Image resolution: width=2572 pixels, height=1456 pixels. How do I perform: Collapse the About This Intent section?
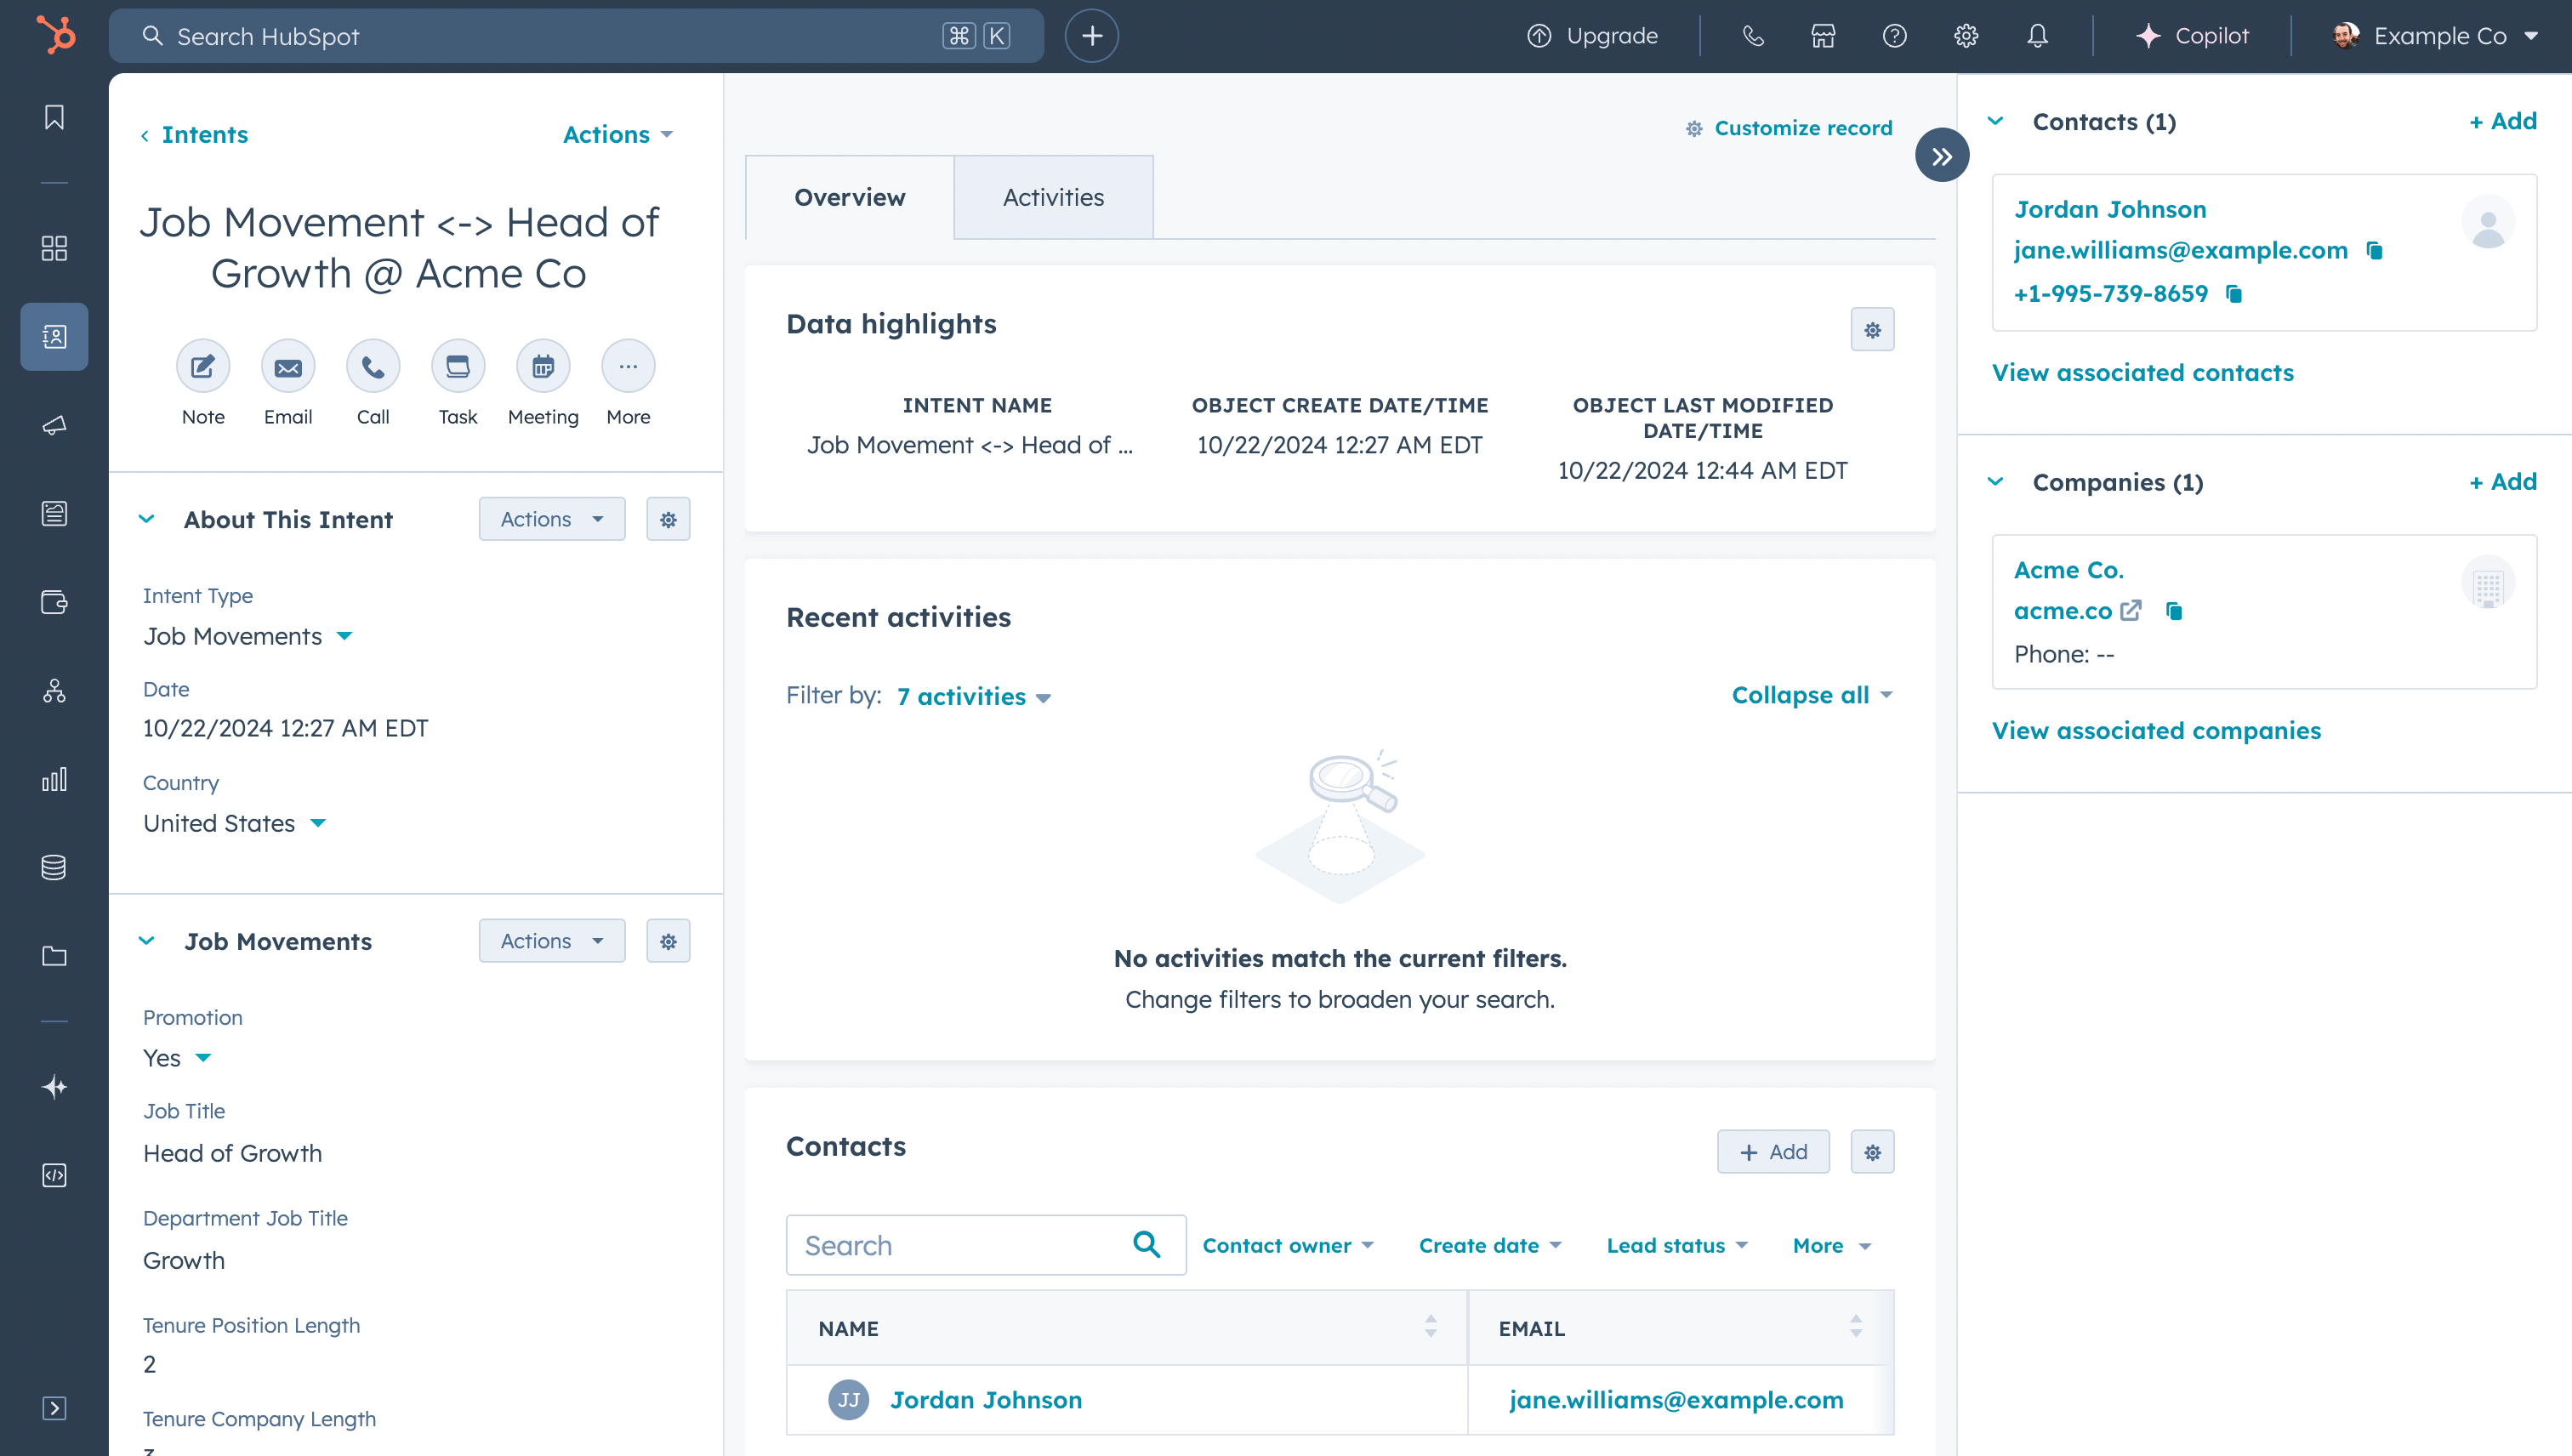[x=147, y=519]
